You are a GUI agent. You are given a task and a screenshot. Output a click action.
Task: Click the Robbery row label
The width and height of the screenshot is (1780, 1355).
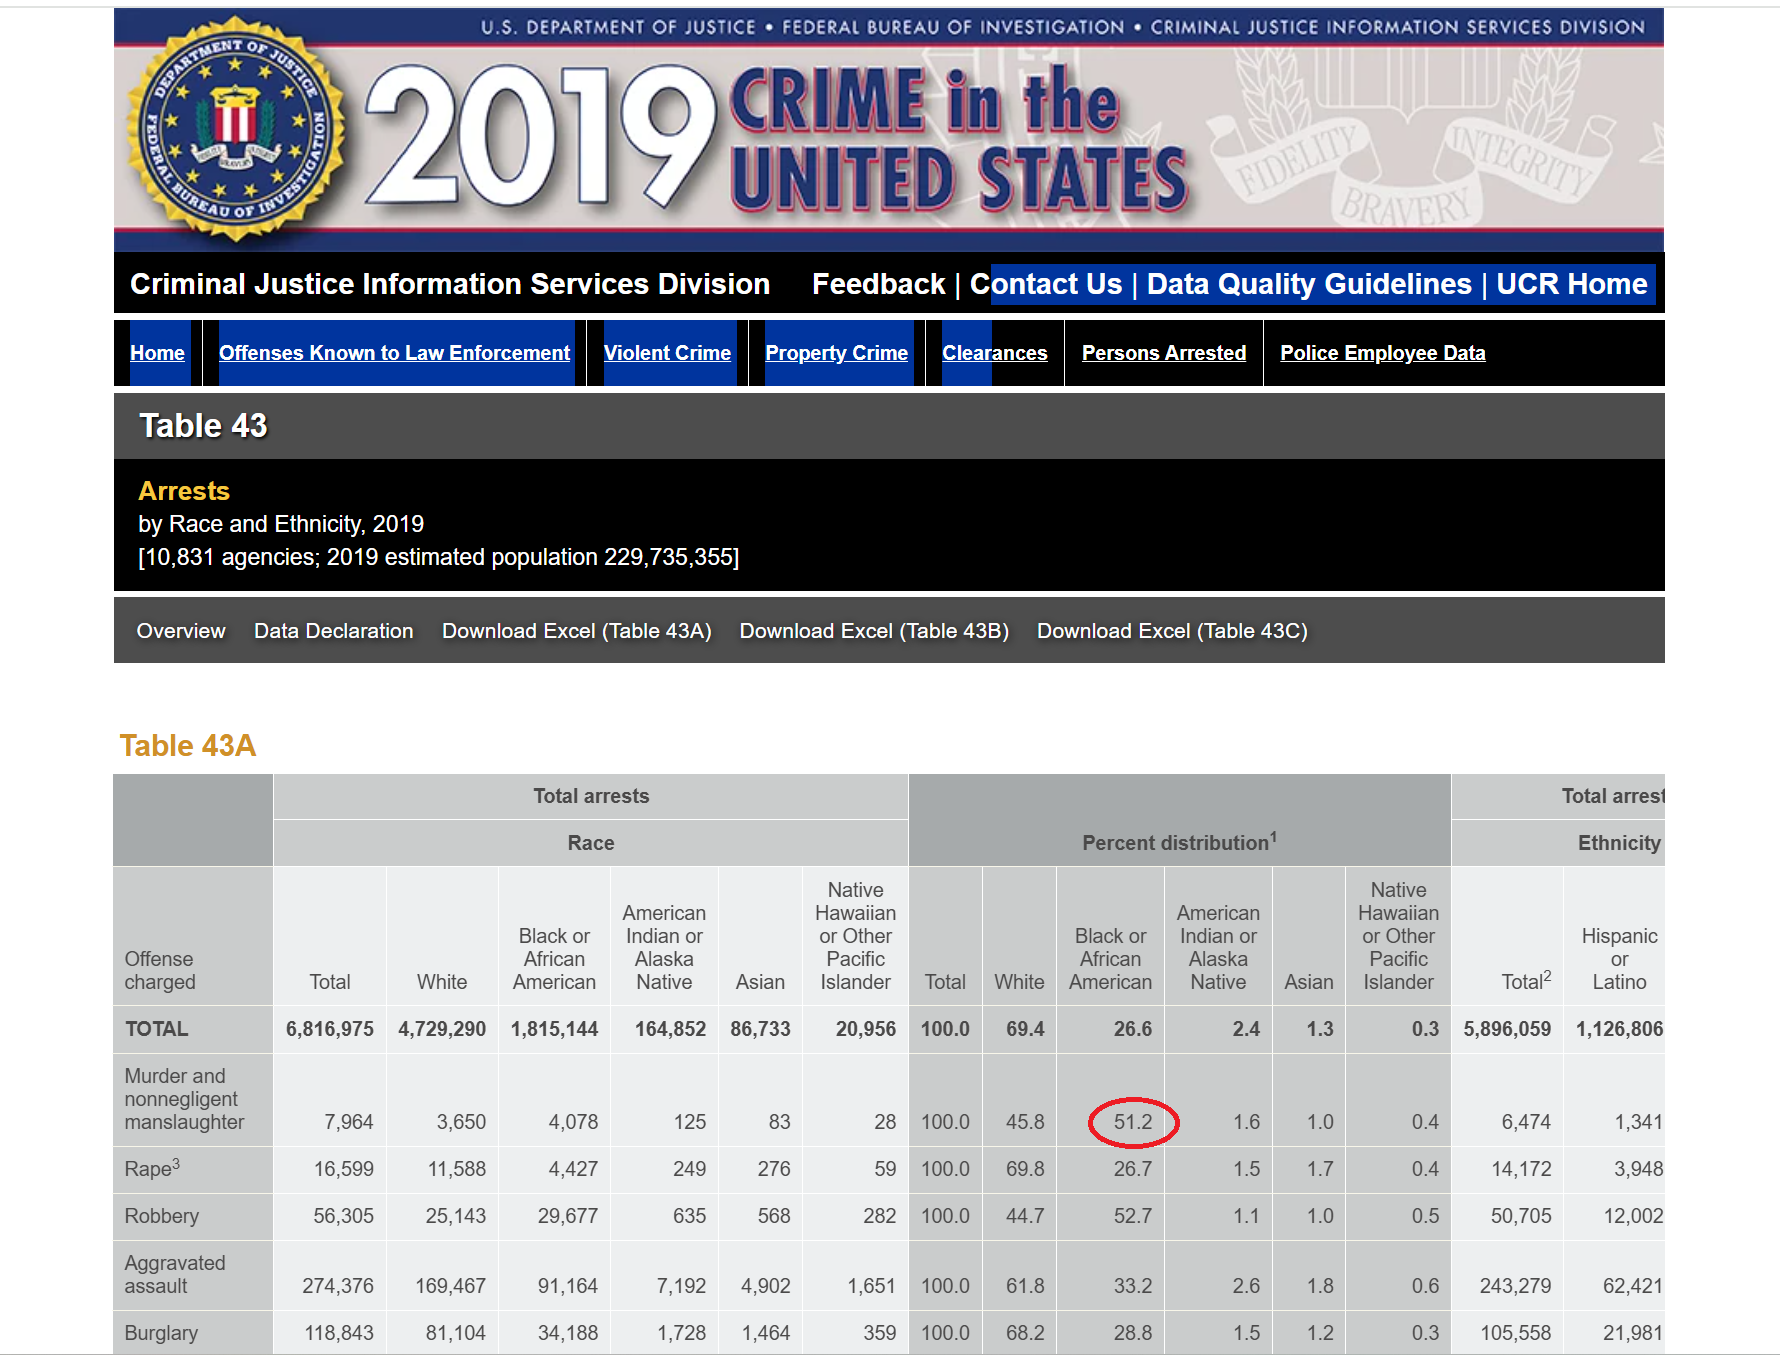(161, 1216)
